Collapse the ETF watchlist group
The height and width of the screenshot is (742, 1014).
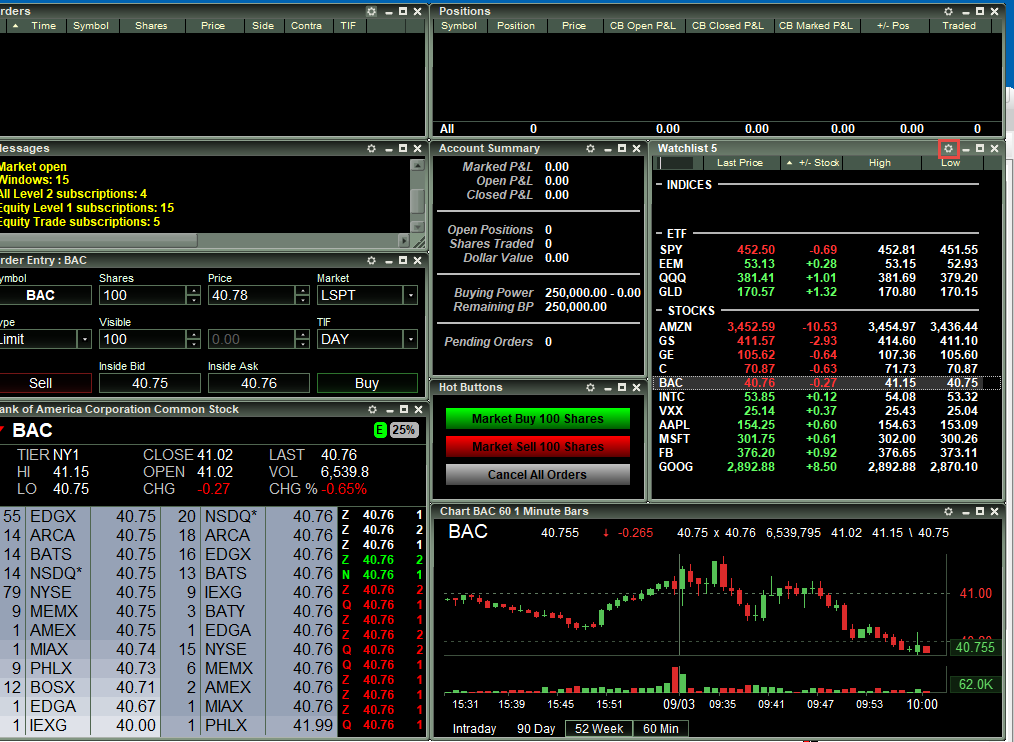pos(659,234)
